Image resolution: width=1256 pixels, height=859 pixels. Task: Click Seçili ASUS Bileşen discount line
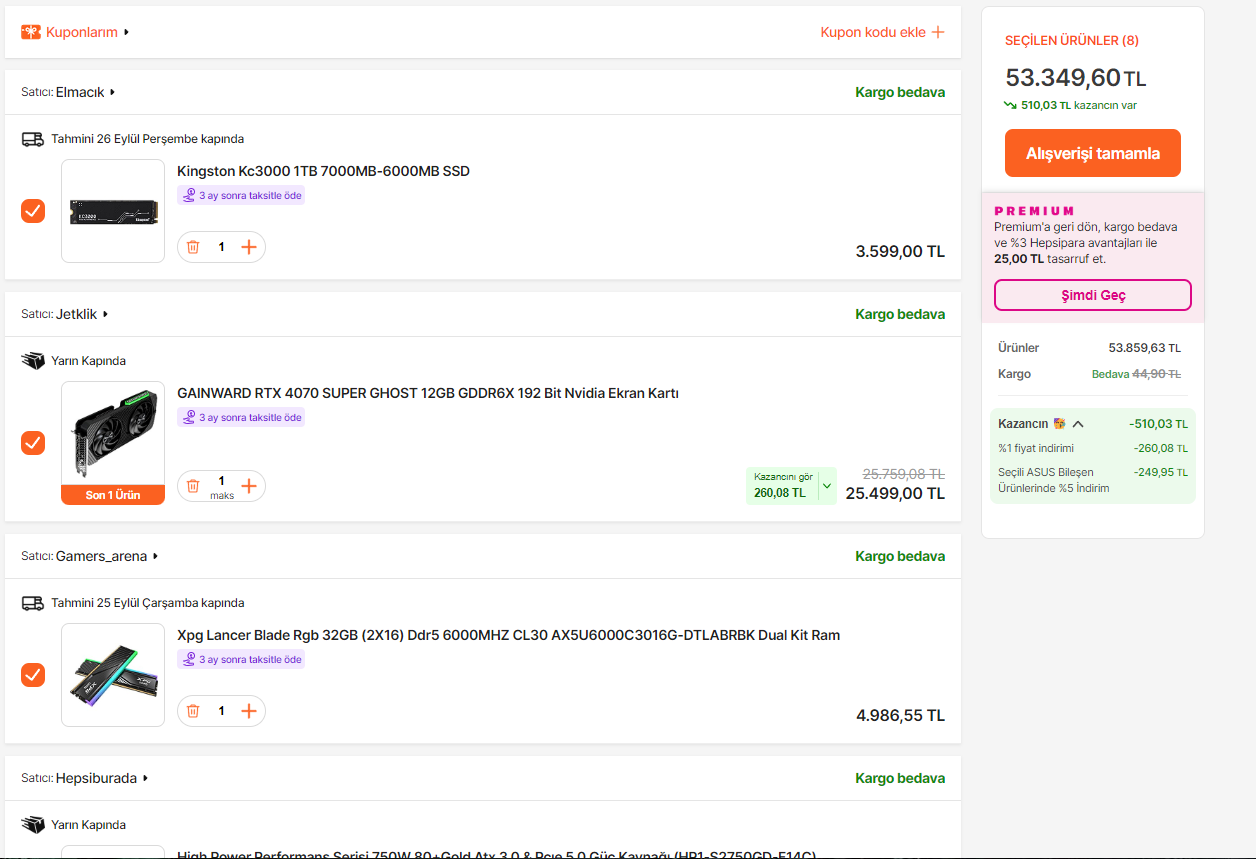pyautogui.click(x=1093, y=480)
